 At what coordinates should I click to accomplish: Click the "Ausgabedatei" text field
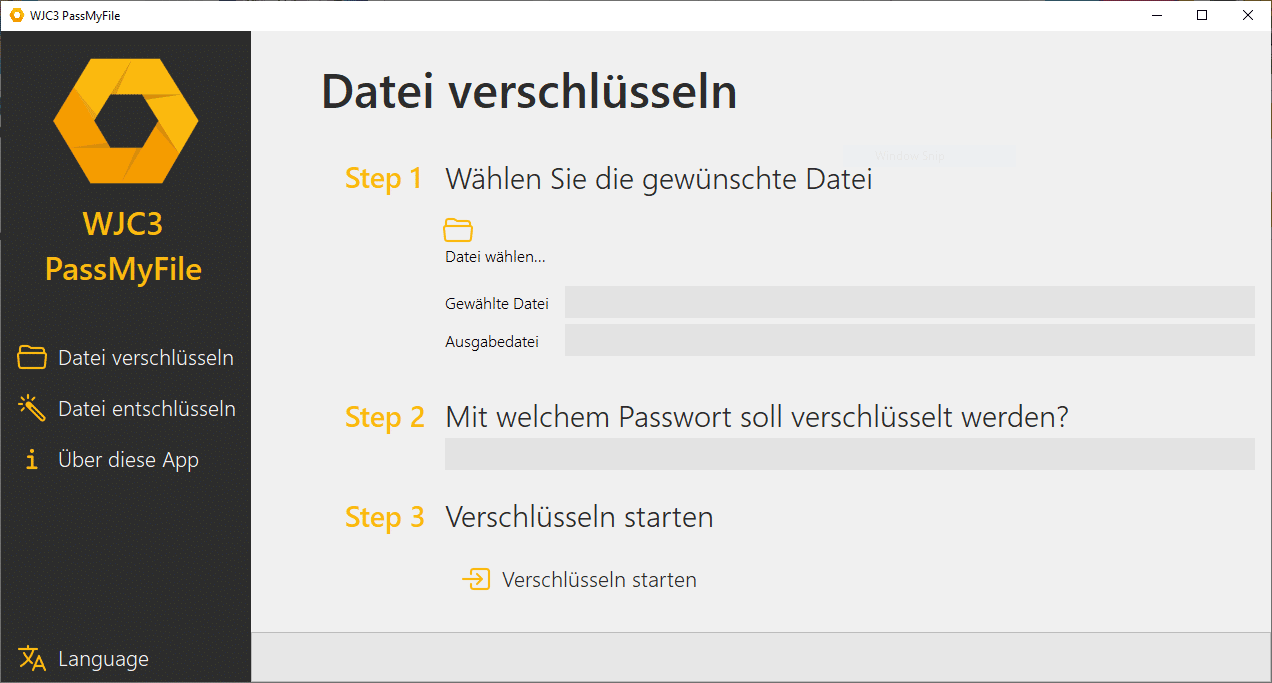910,340
